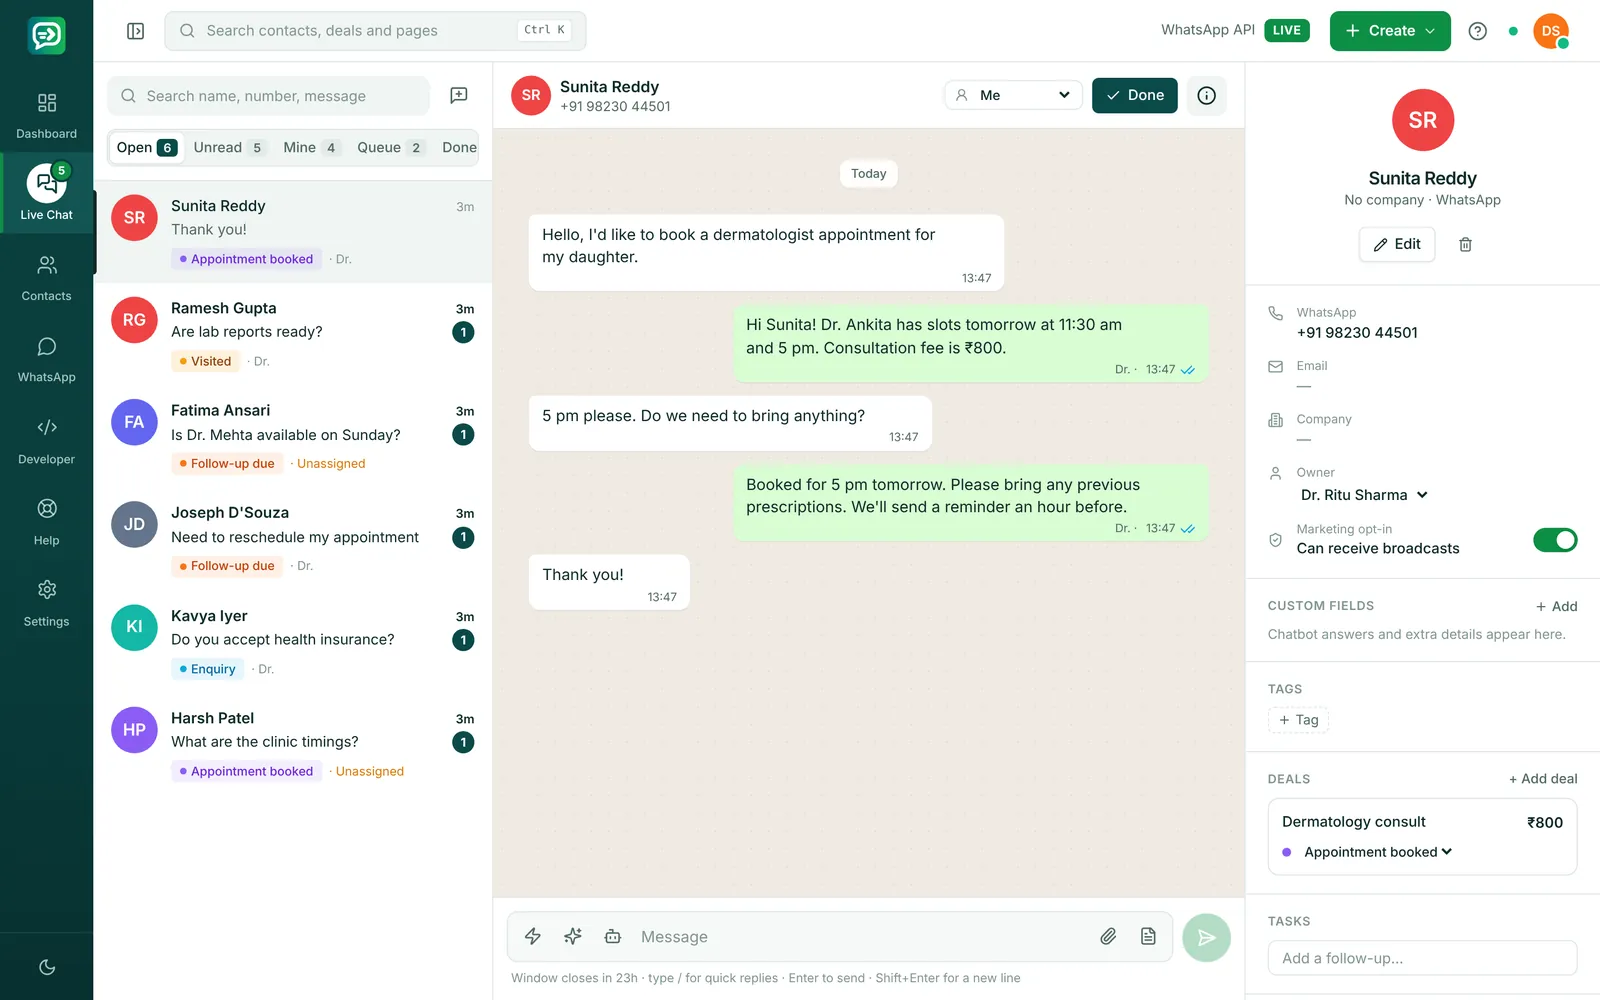Screen dimensions: 1600x1000
Task: Open the Developer section
Action: pos(46,442)
